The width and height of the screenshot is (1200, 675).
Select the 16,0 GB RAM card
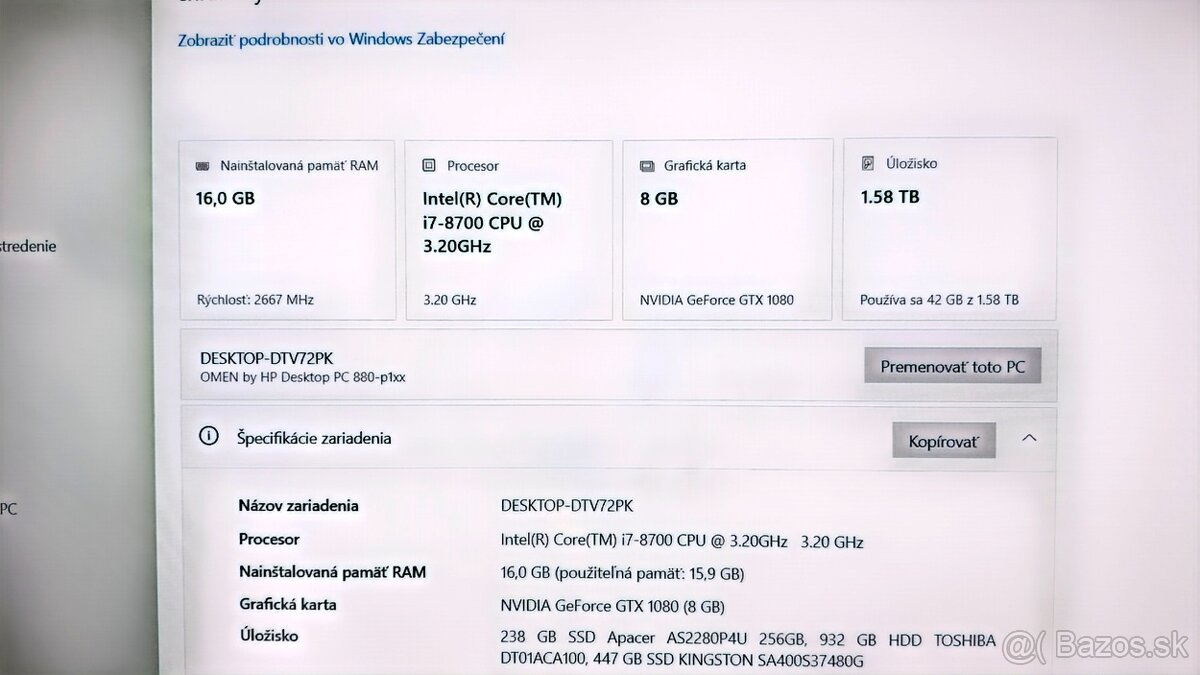click(x=287, y=228)
